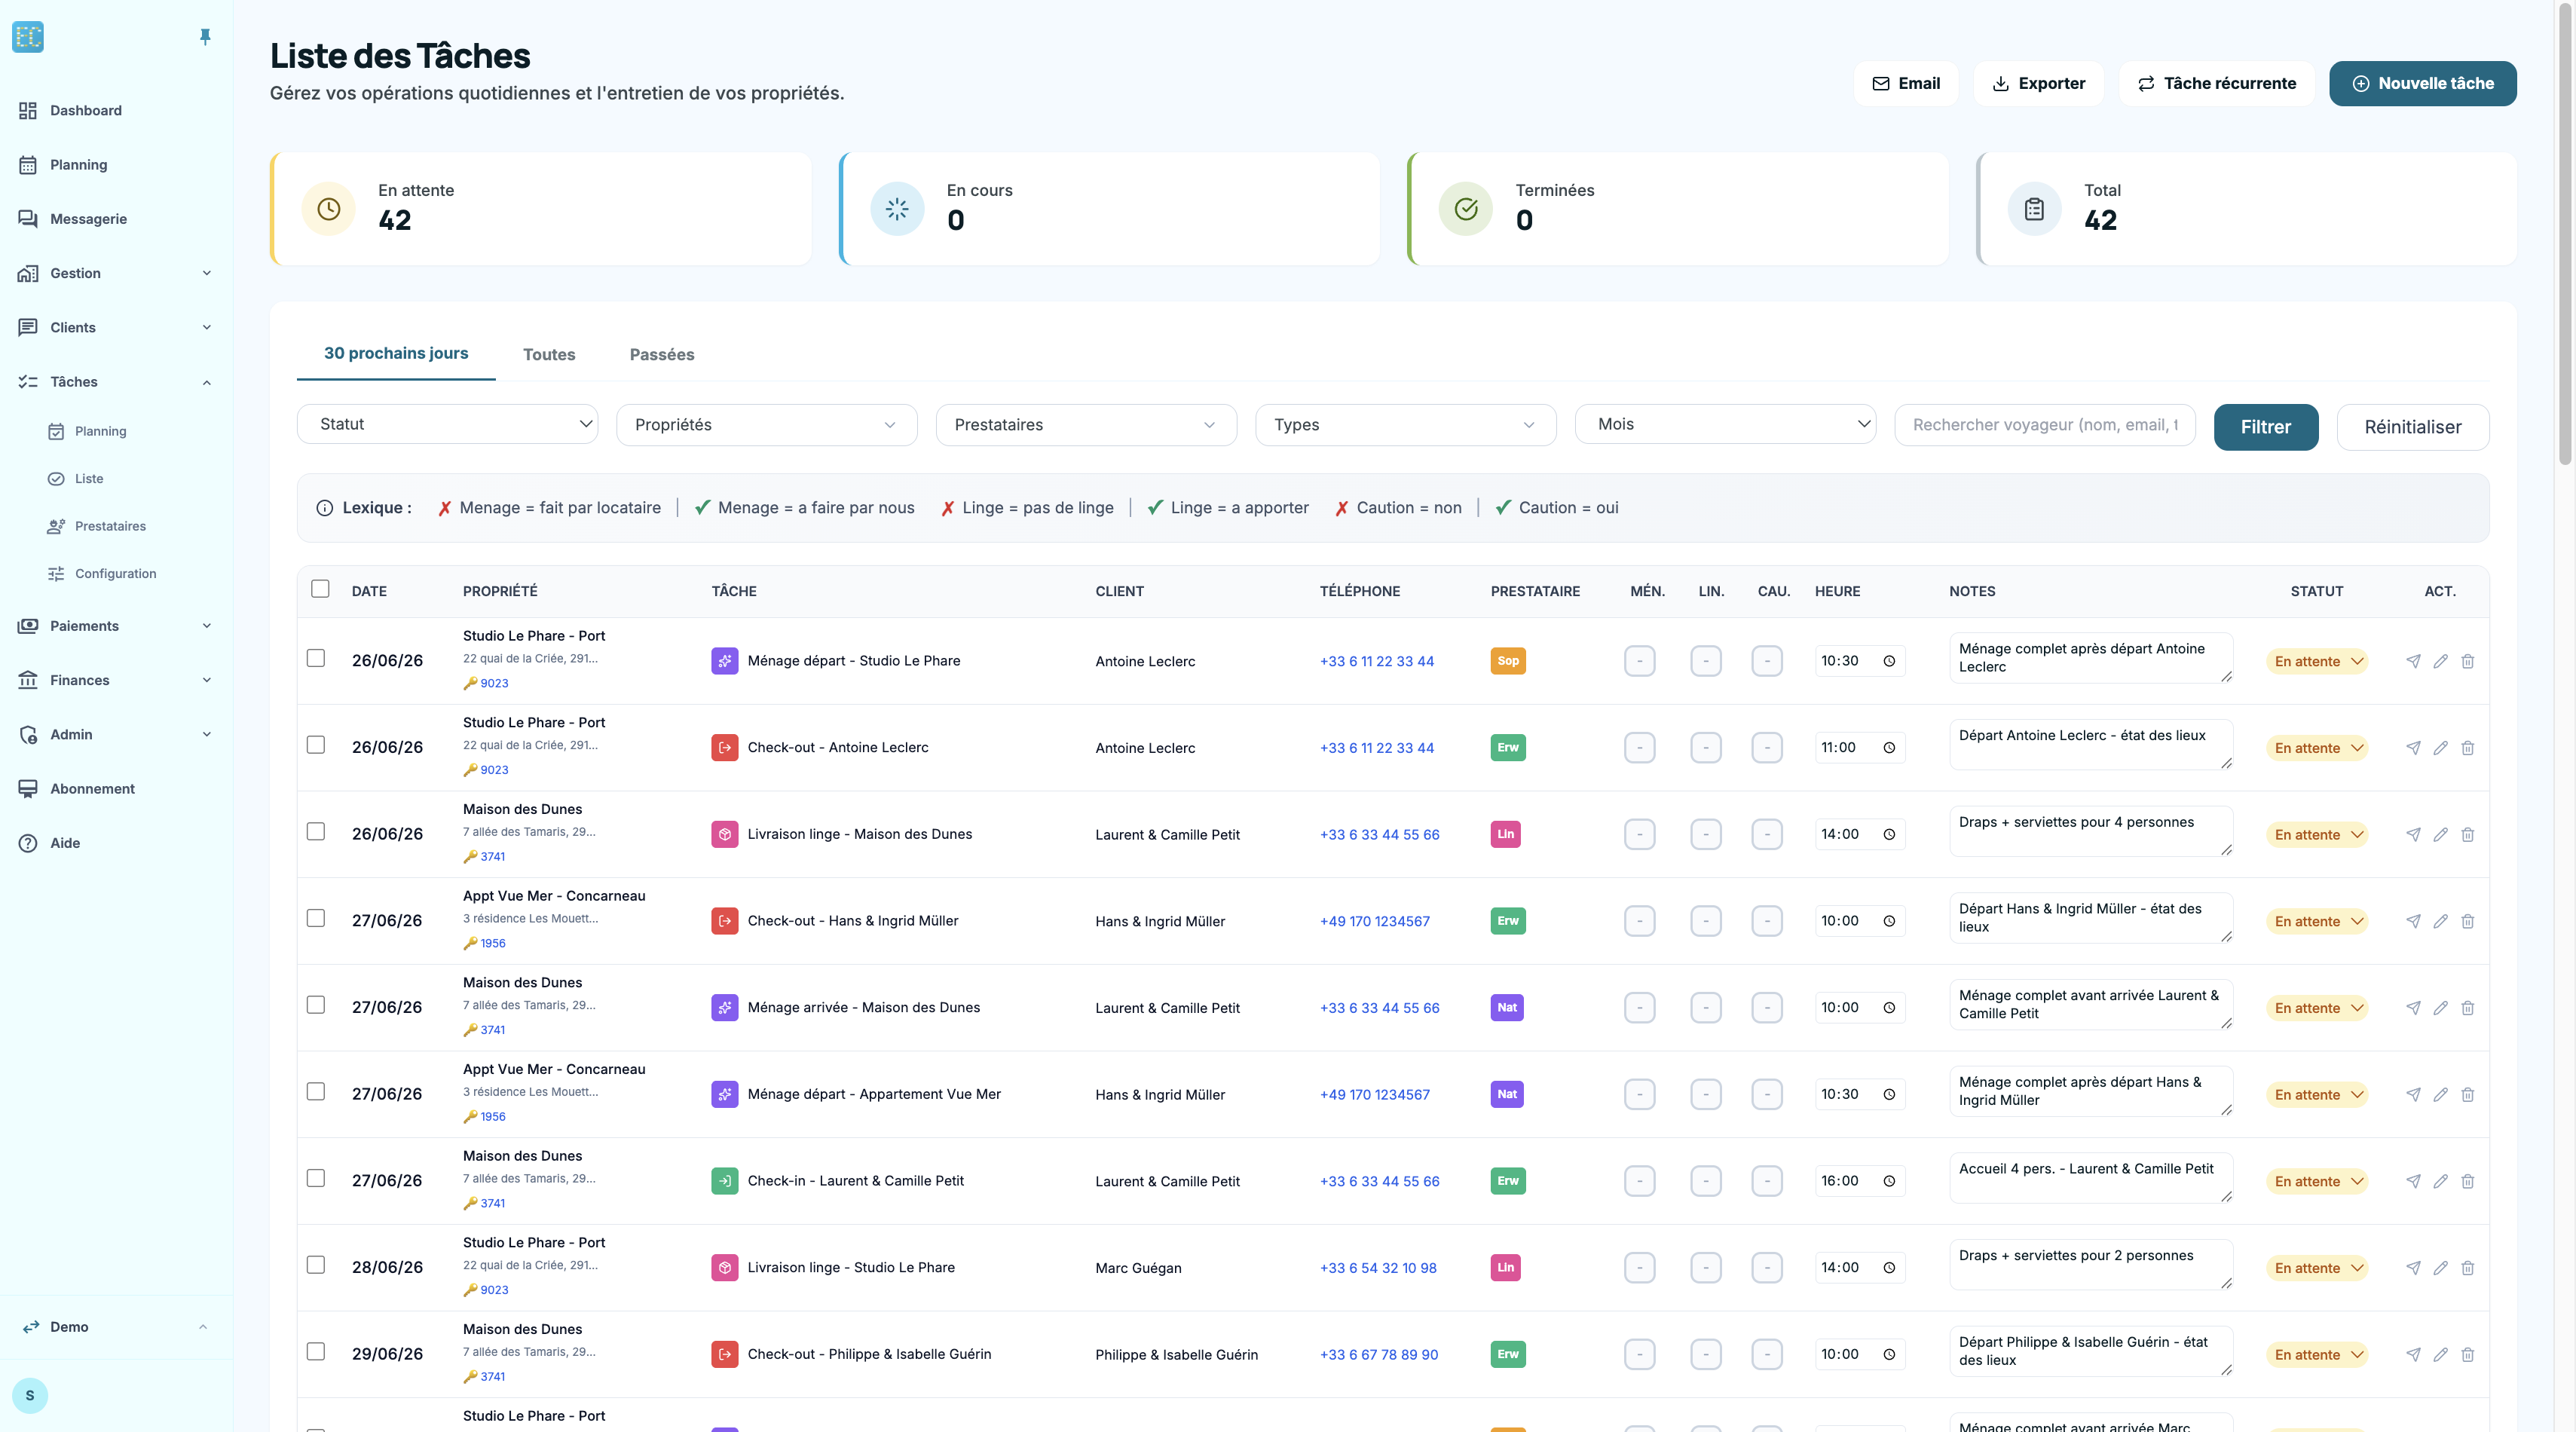Click trash icon for Livraison linge Maison des Dunes

point(2467,835)
